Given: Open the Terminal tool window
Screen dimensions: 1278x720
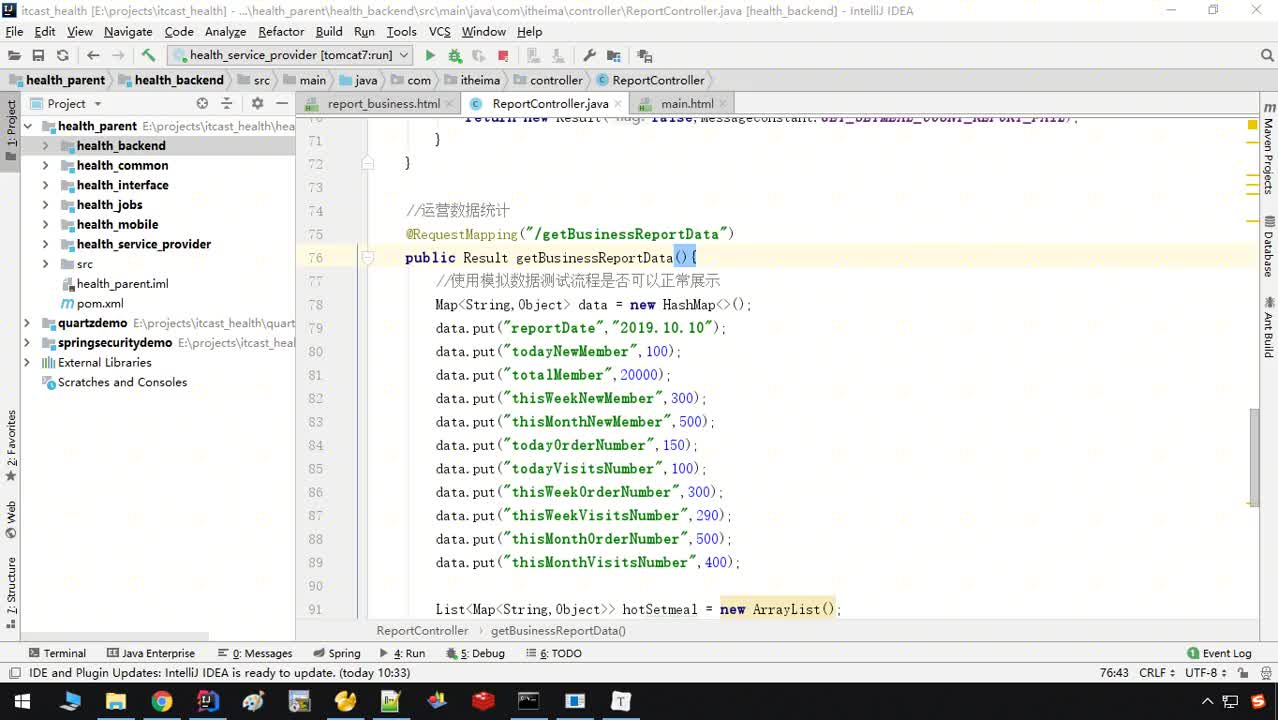Looking at the screenshot, I should coord(58,653).
